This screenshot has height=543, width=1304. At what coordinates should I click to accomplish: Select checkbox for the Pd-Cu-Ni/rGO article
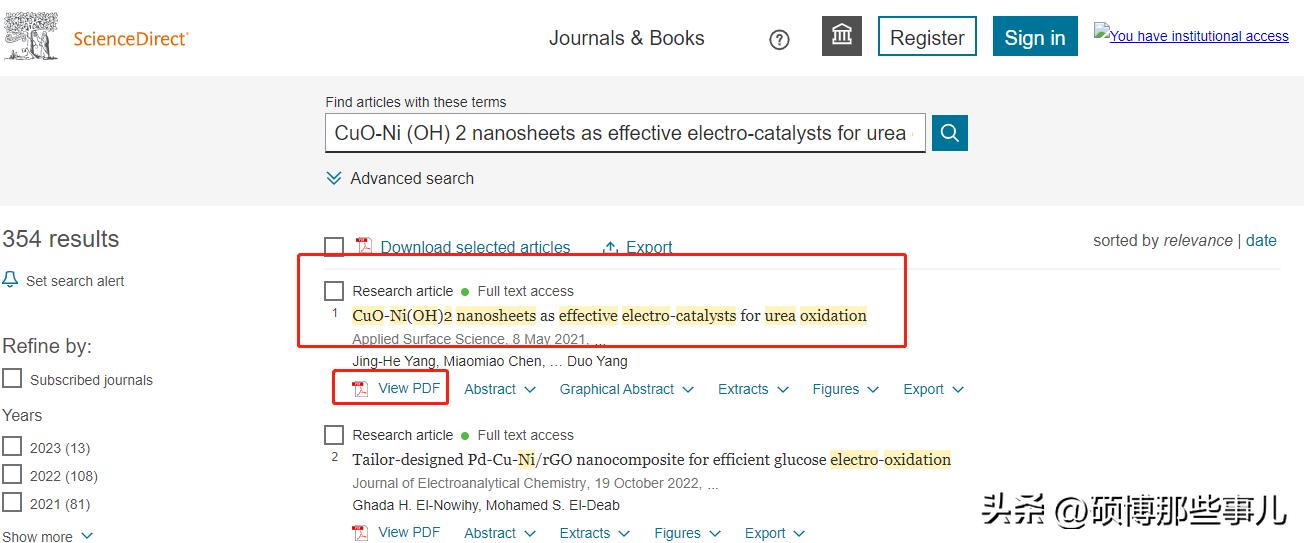pyautogui.click(x=334, y=435)
